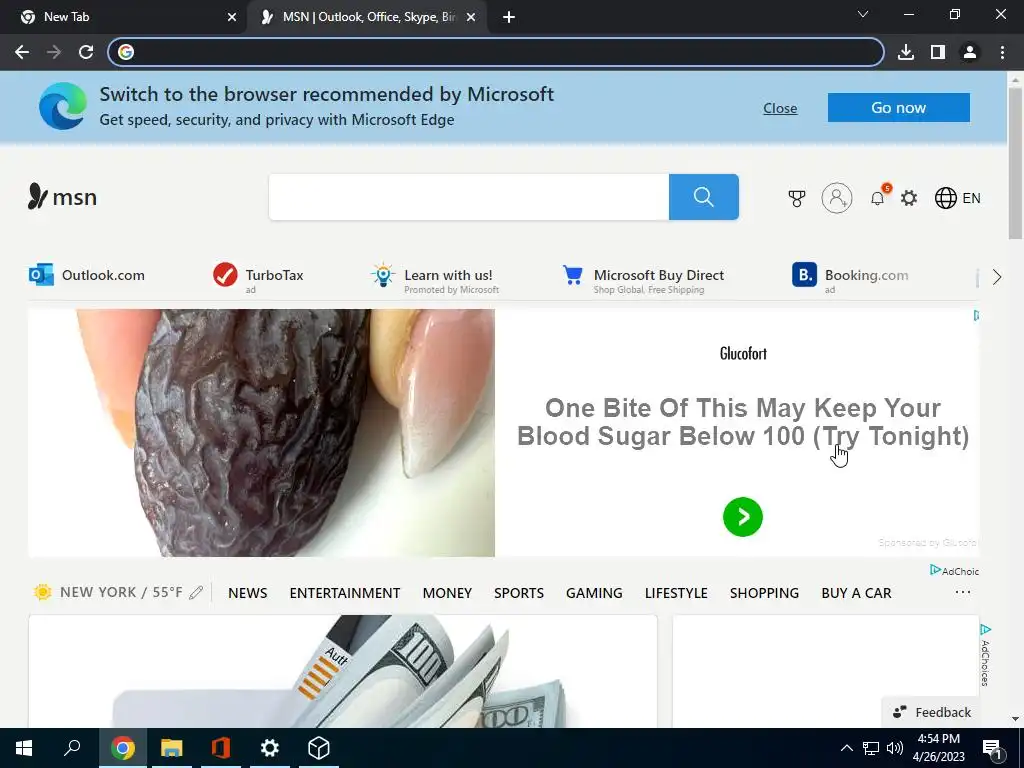Open the Booking.com shortcut
This screenshot has height=768, width=1024.
tap(850, 277)
